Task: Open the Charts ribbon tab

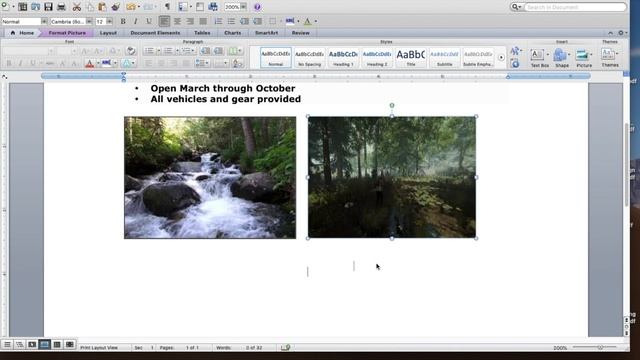Action: (233, 33)
